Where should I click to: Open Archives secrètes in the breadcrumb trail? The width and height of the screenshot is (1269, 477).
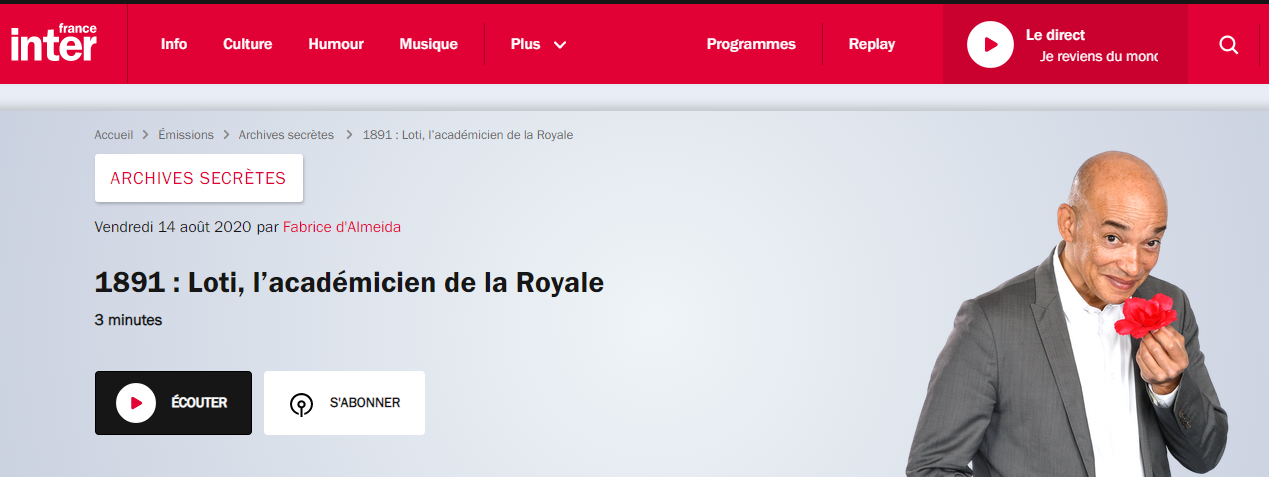click(286, 135)
